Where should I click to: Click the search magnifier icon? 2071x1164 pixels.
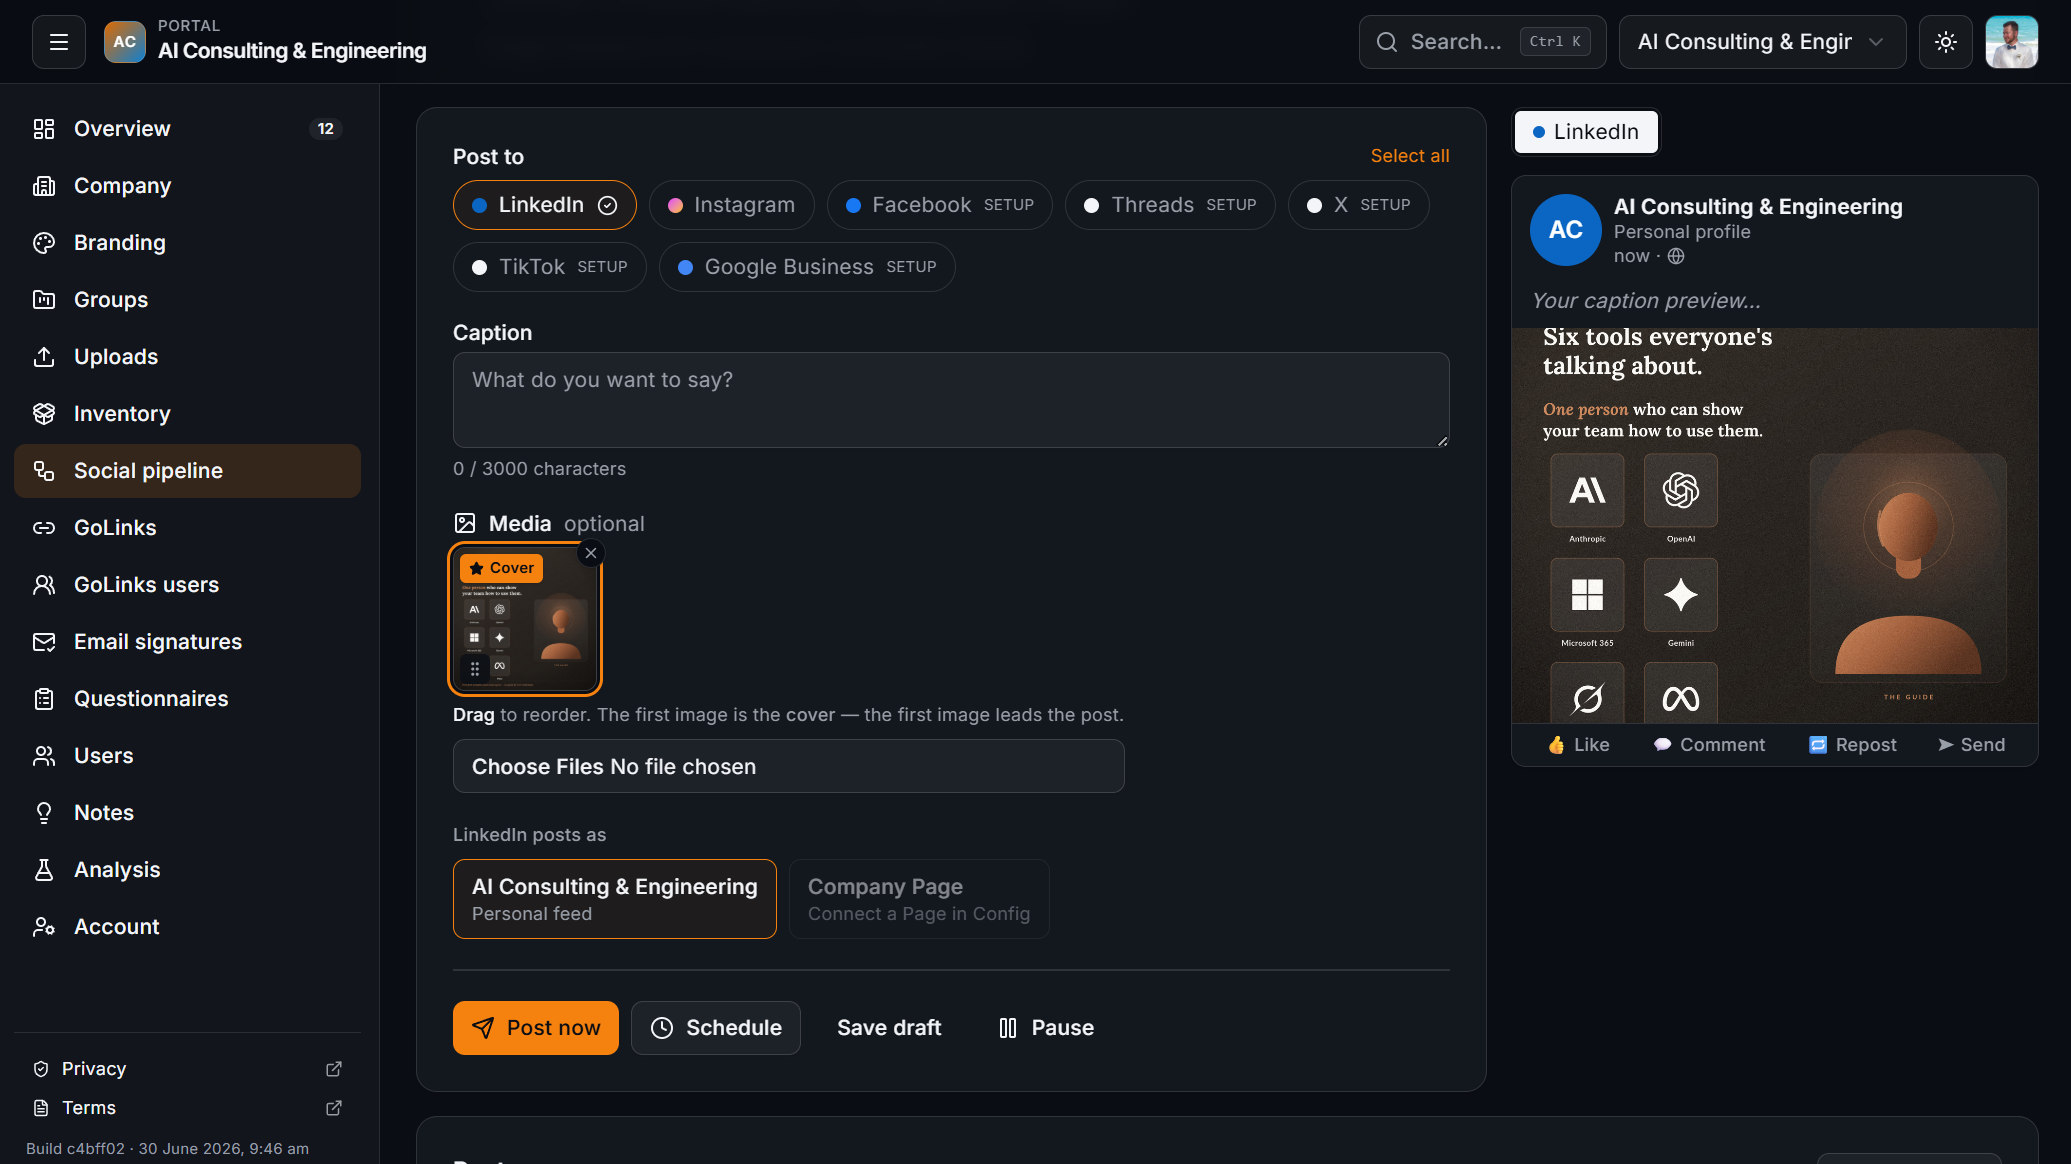(x=1387, y=42)
